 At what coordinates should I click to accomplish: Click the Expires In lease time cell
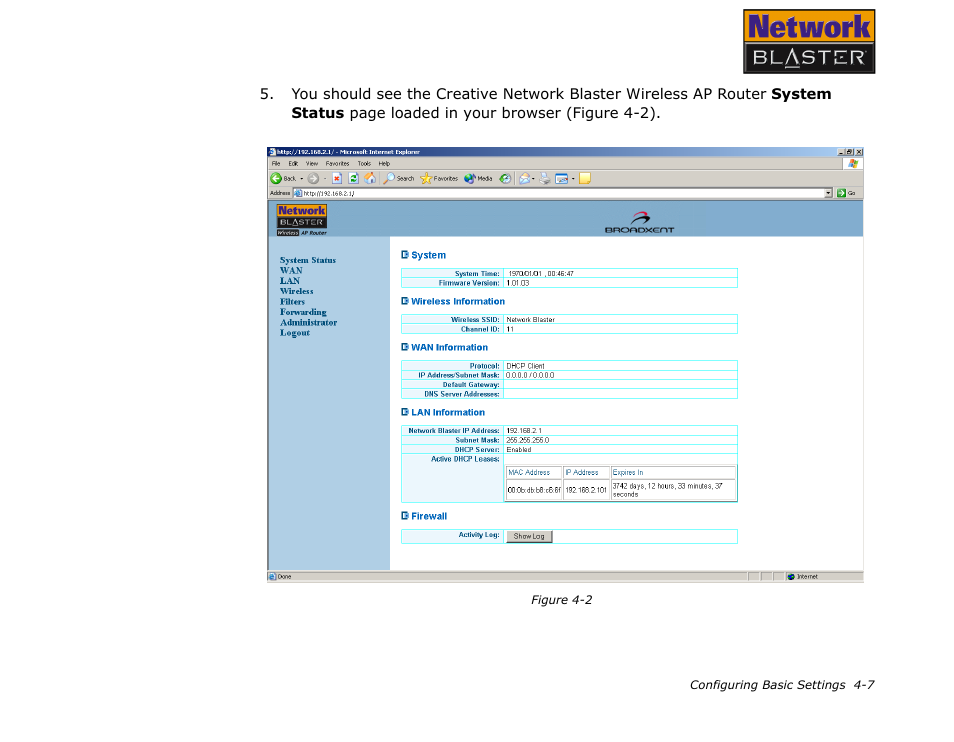click(673, 490)
